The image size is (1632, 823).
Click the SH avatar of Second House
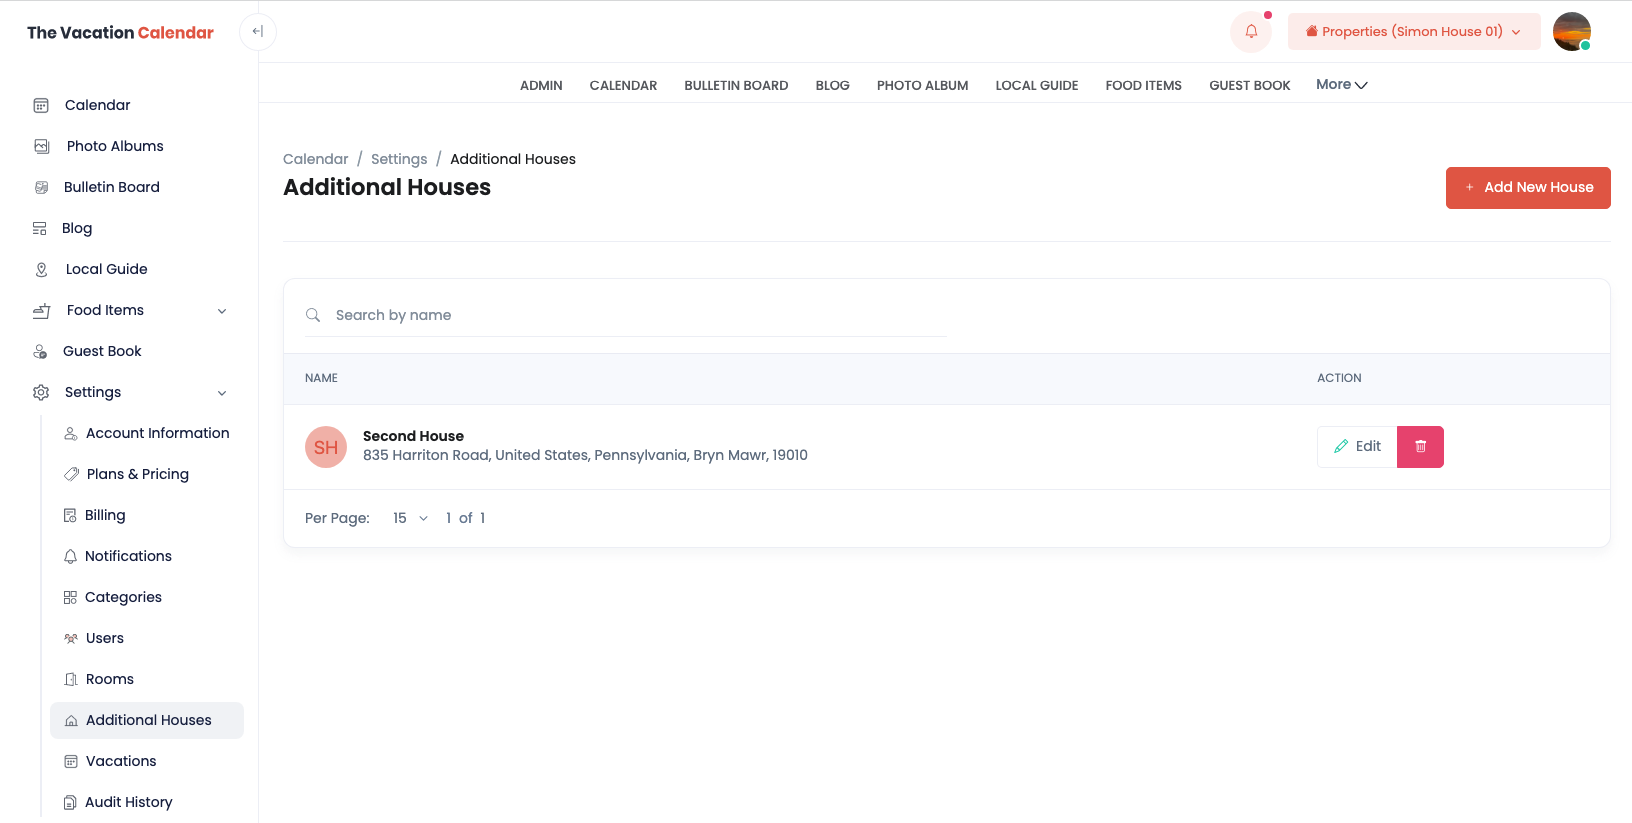(x=326, y=447)
